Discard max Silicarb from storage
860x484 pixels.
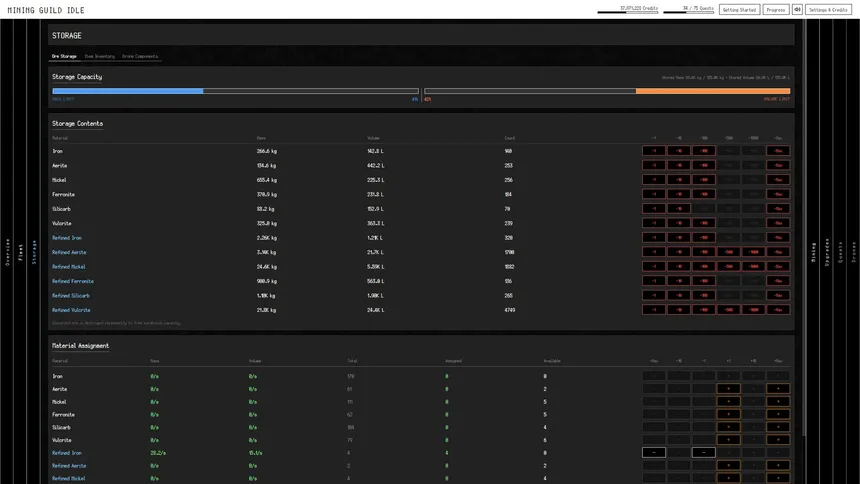coord(778,209)
